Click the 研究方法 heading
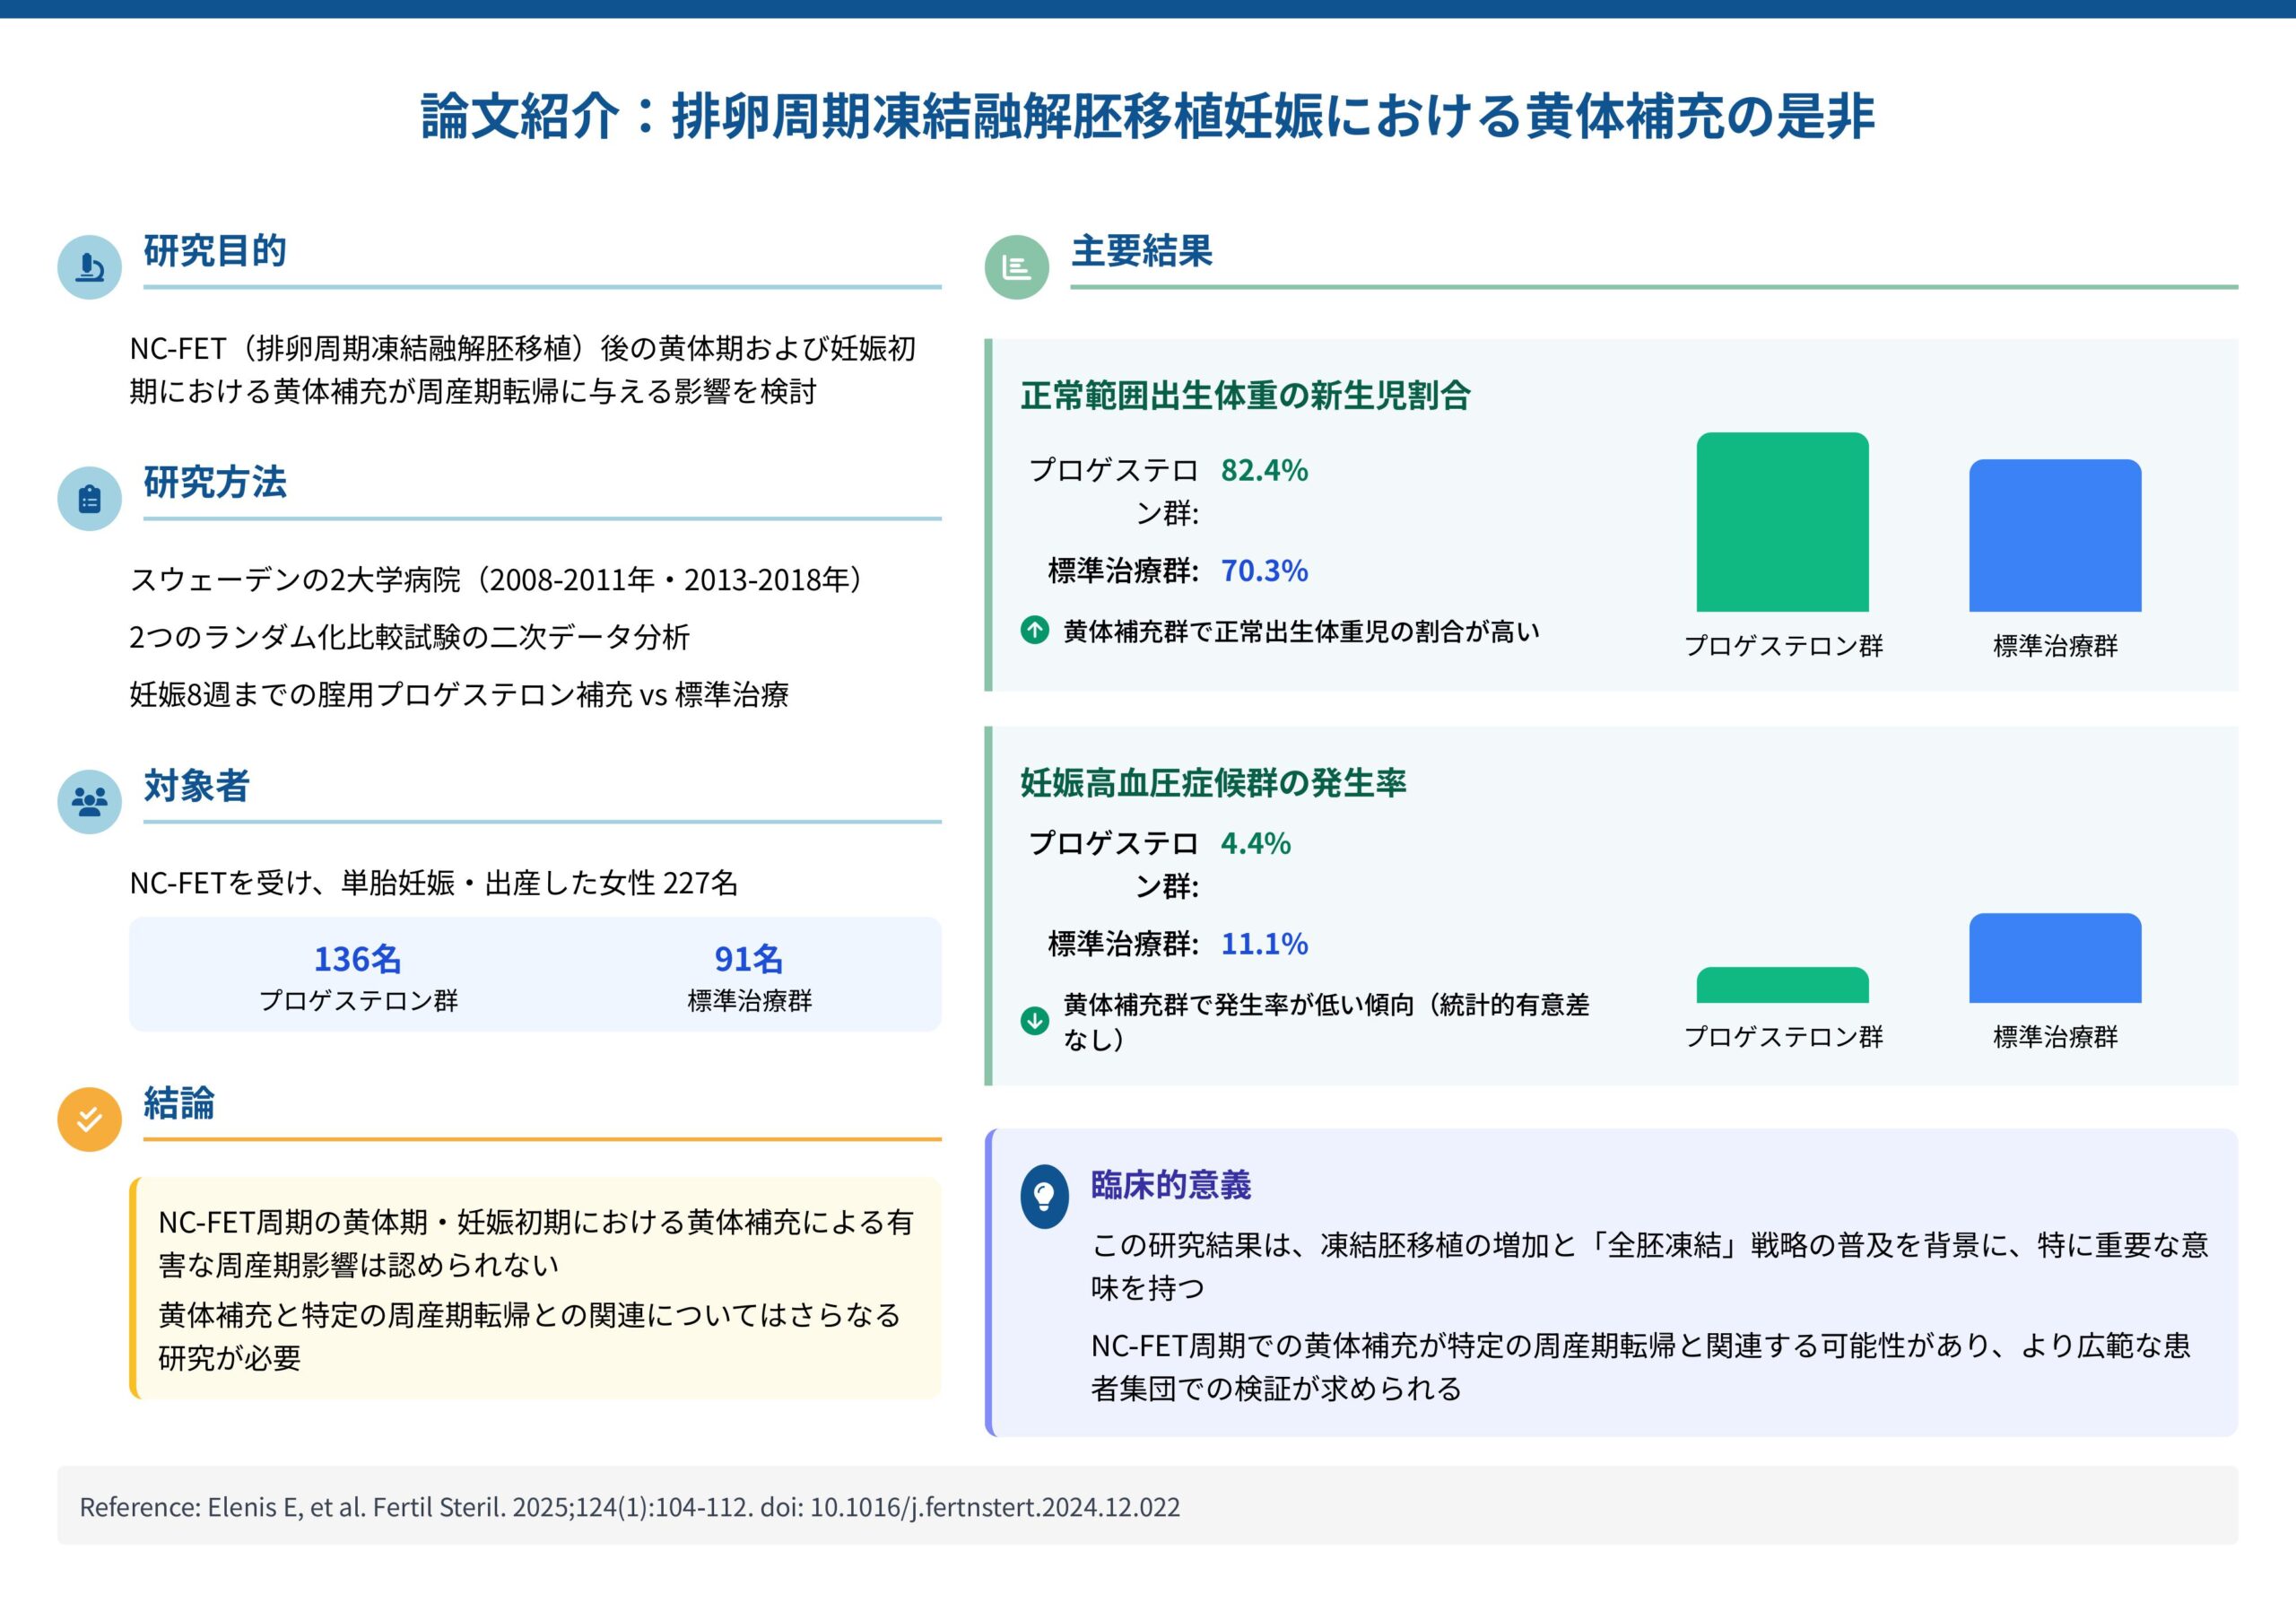 point(215,483)
